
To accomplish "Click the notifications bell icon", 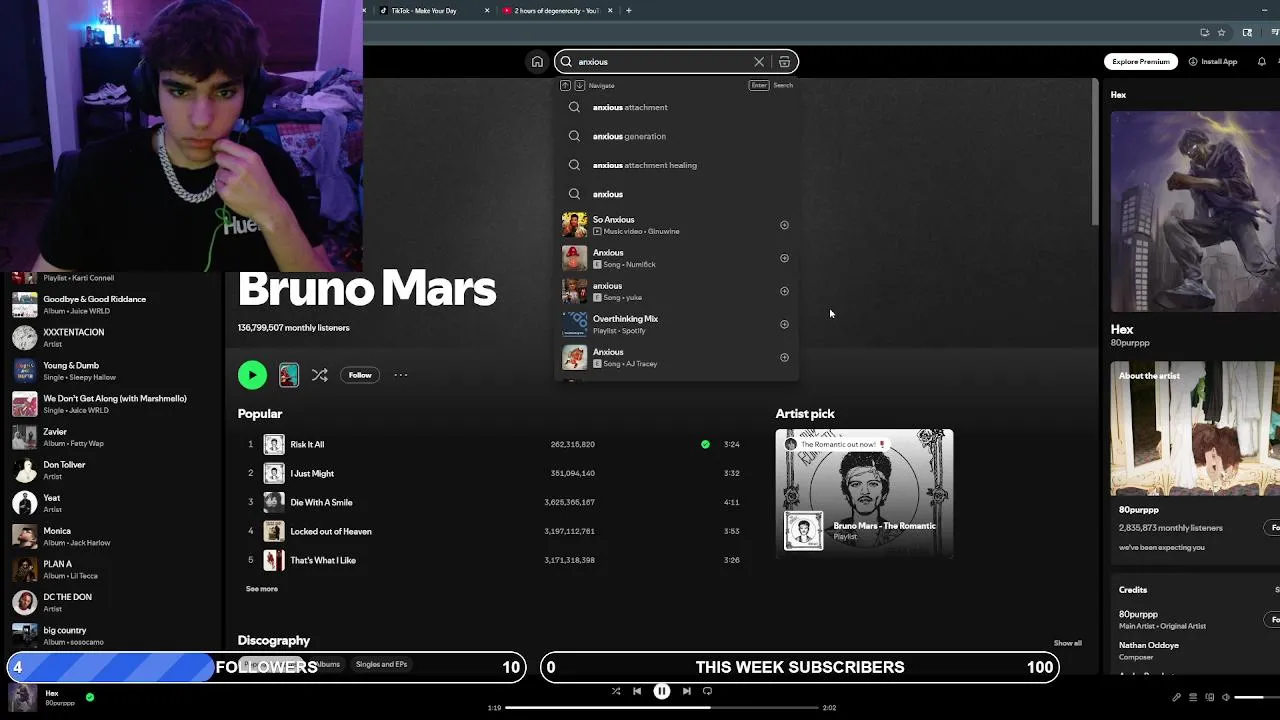I will [1261, 62].
